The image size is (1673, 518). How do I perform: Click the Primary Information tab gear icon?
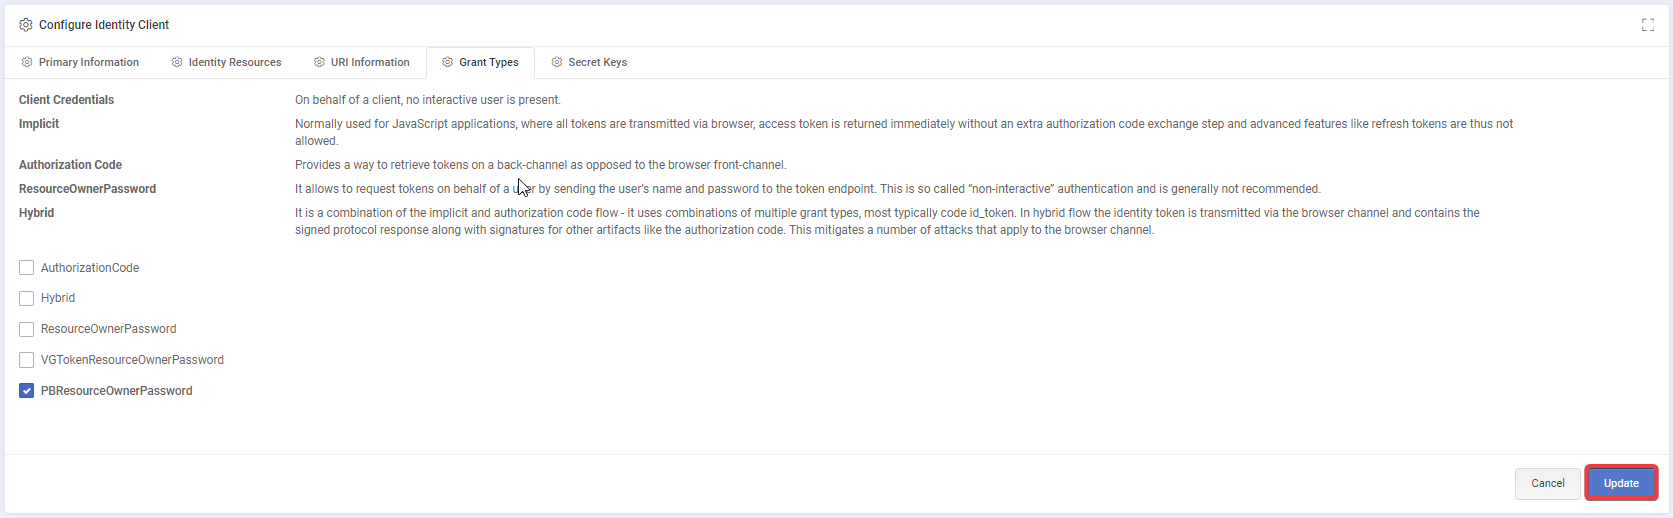click(x=27, y=62)
